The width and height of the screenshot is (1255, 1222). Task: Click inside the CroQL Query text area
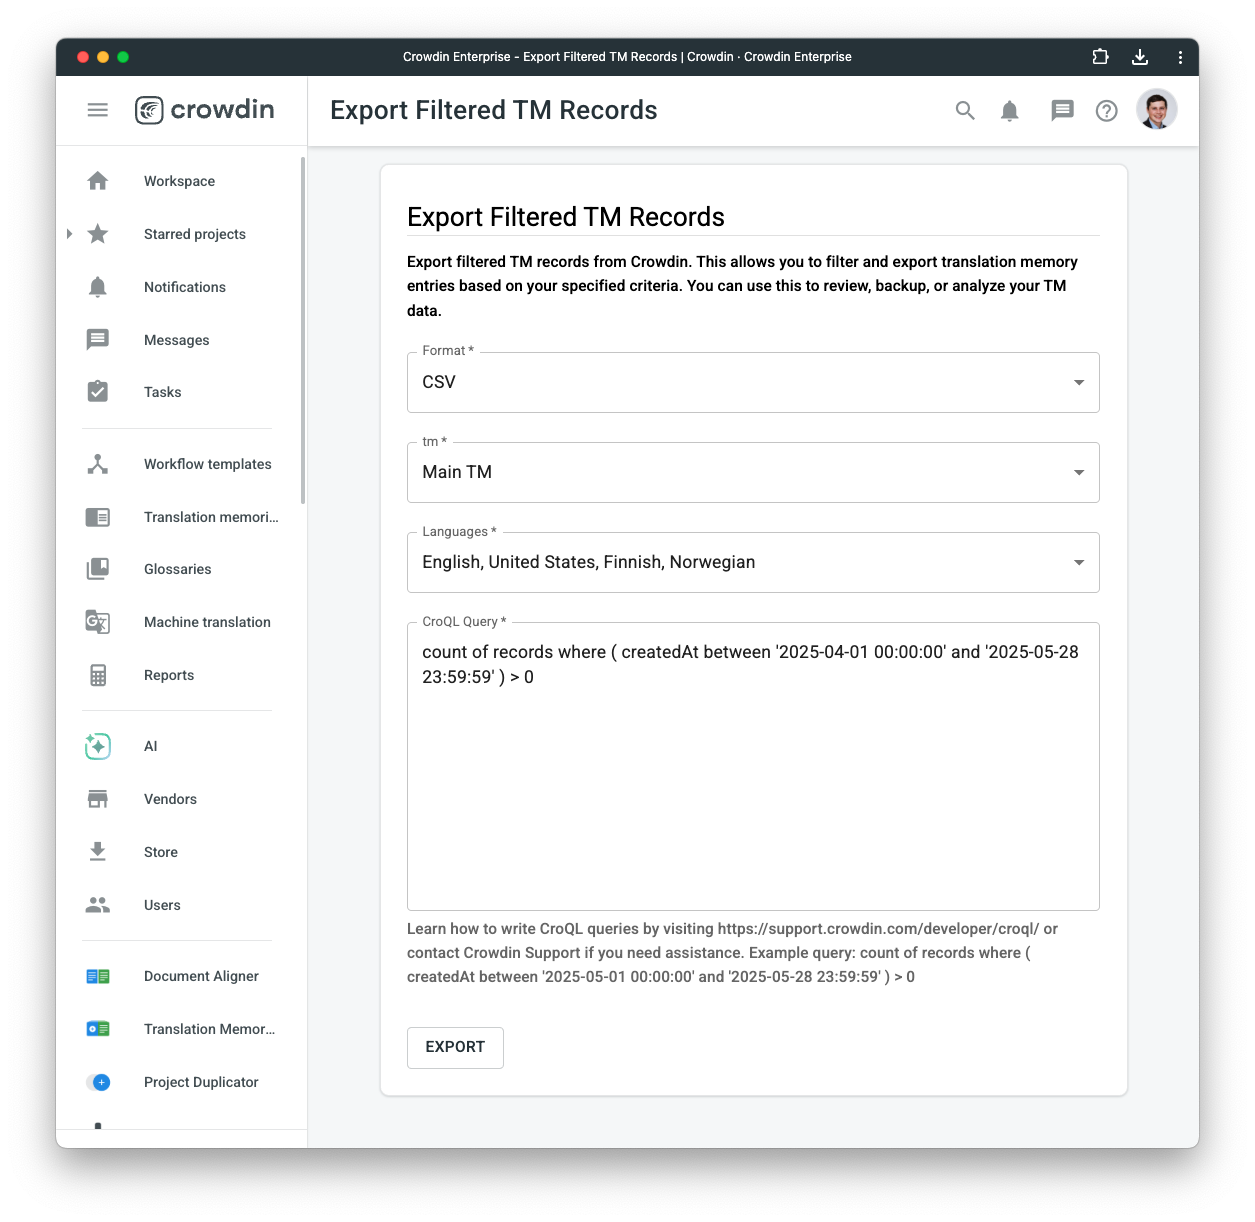pos(753,766)
